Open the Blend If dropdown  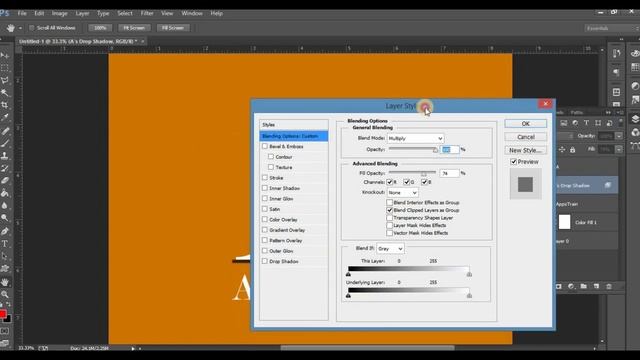pyautogui.click(x=390, y=249)
